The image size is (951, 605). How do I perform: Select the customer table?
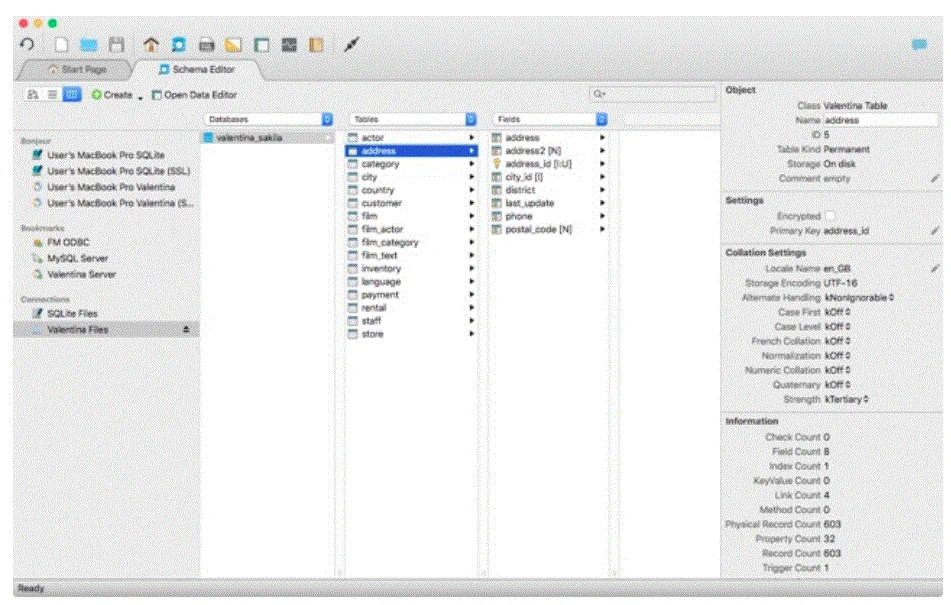pos(412,203)
